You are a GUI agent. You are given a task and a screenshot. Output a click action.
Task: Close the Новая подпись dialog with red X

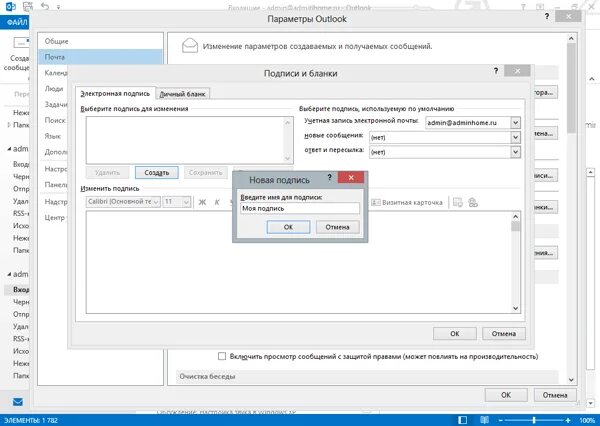click(x=351, y=177)
